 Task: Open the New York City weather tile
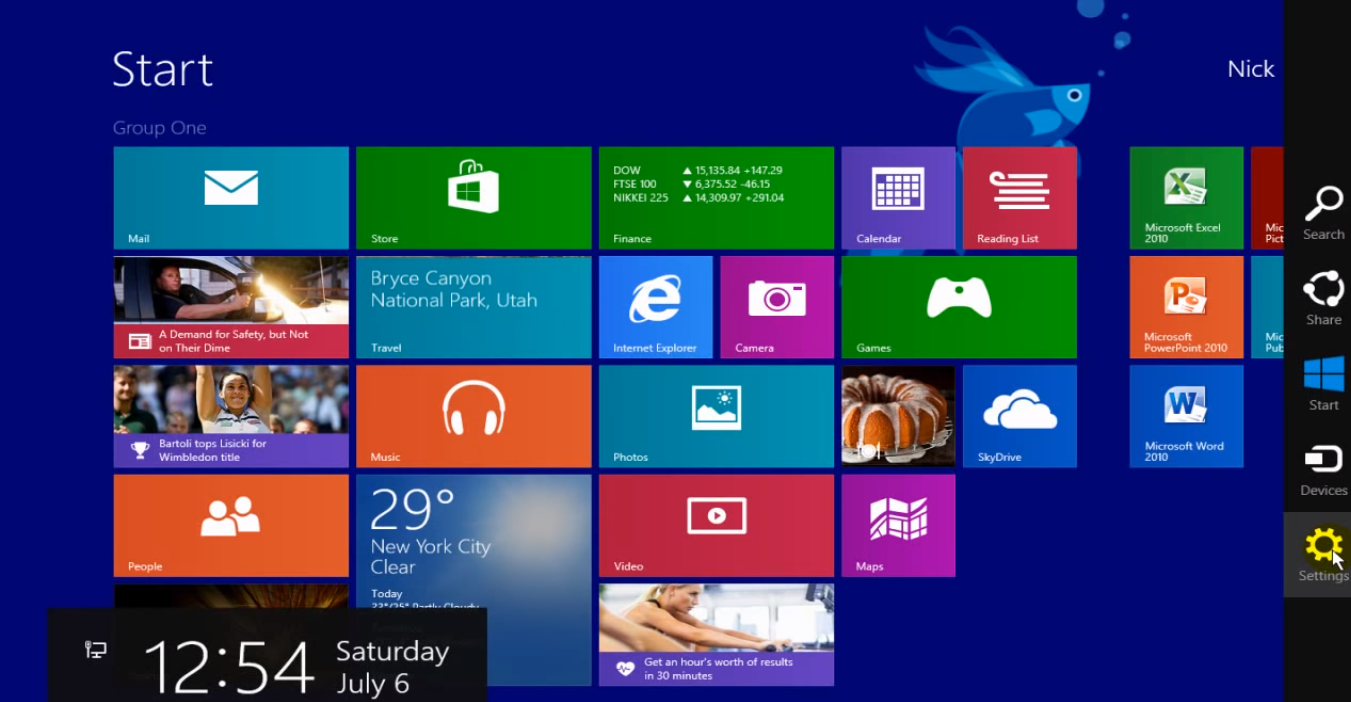[x=473, y=540]
